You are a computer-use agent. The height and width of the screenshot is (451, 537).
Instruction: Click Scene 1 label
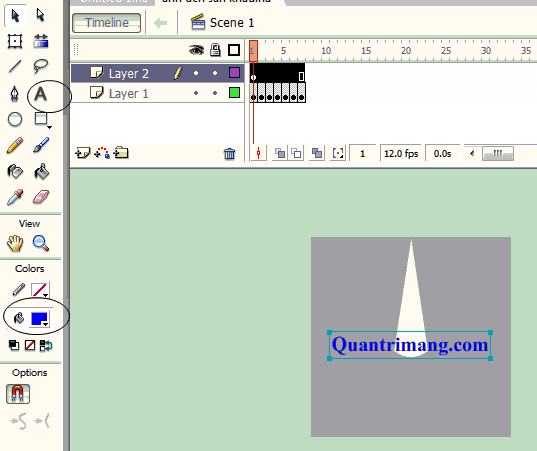(232, 23)
